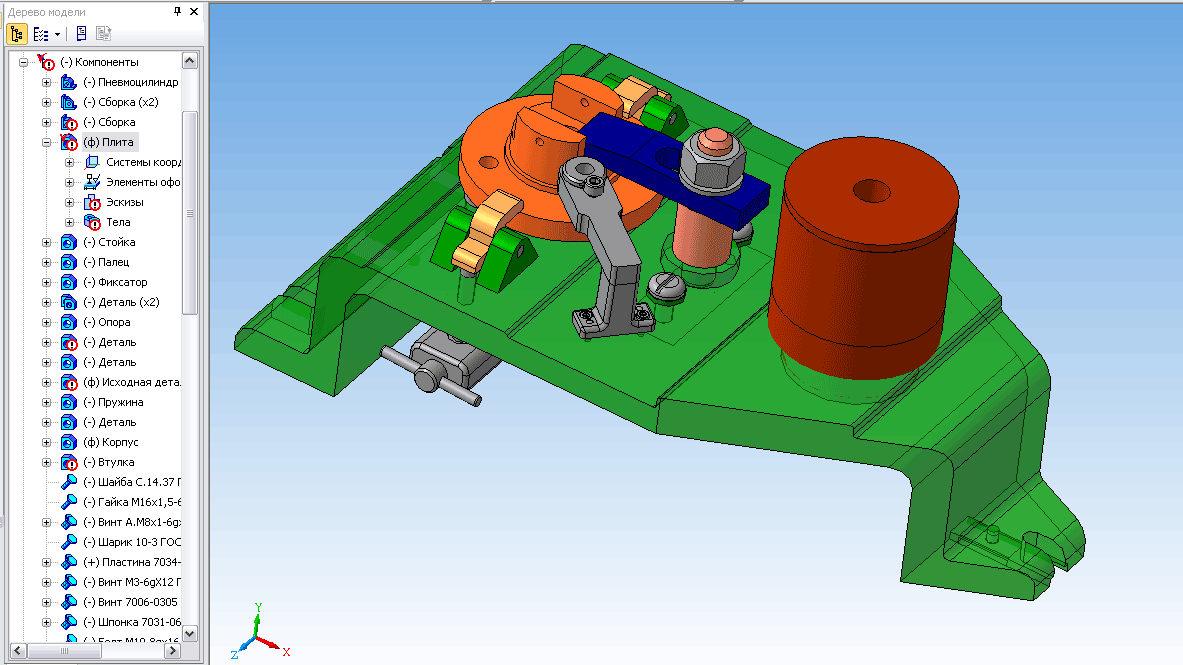This screenshot has width=1183, height=665.
Task: Click the Исходная деталь icon with warning
Action: 69,382
